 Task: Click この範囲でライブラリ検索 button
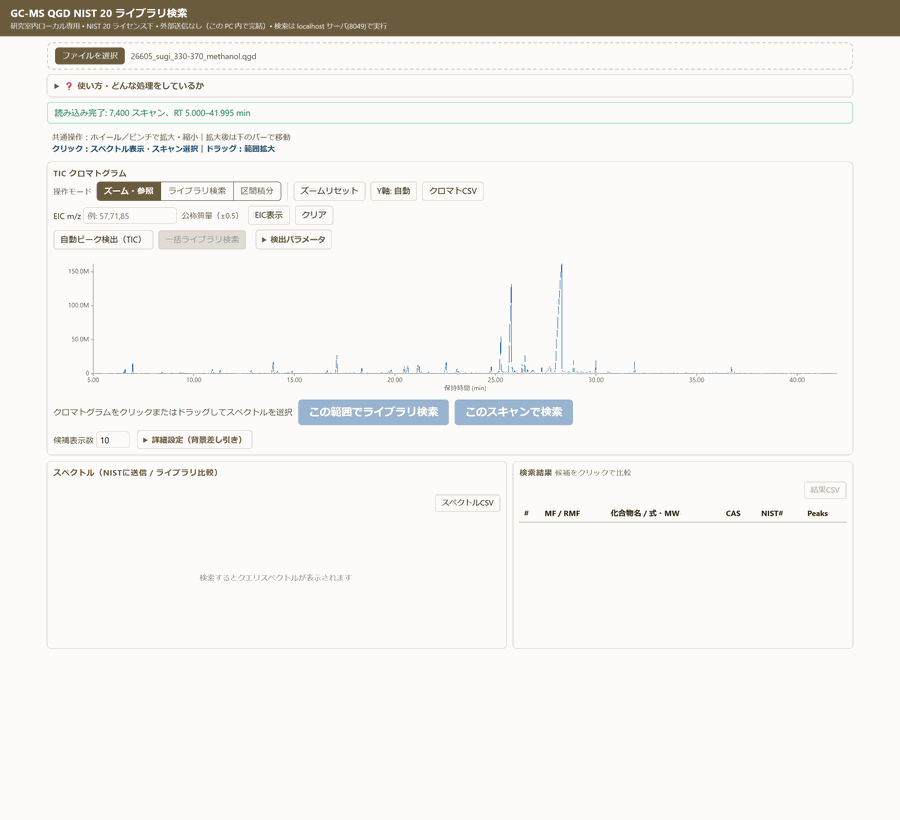tap(373, 412)
